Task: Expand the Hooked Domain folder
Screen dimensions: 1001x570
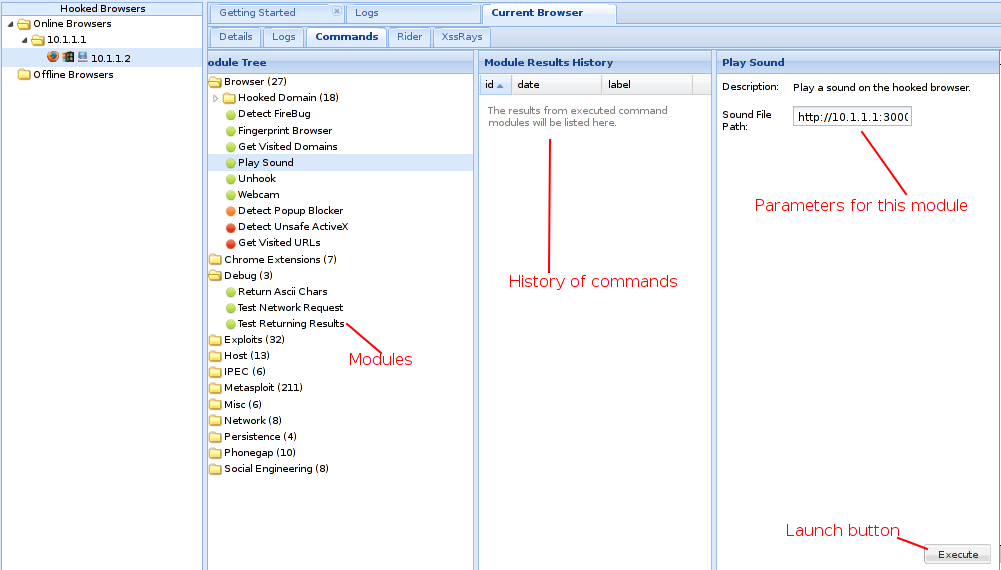Action: click(215, 98)
